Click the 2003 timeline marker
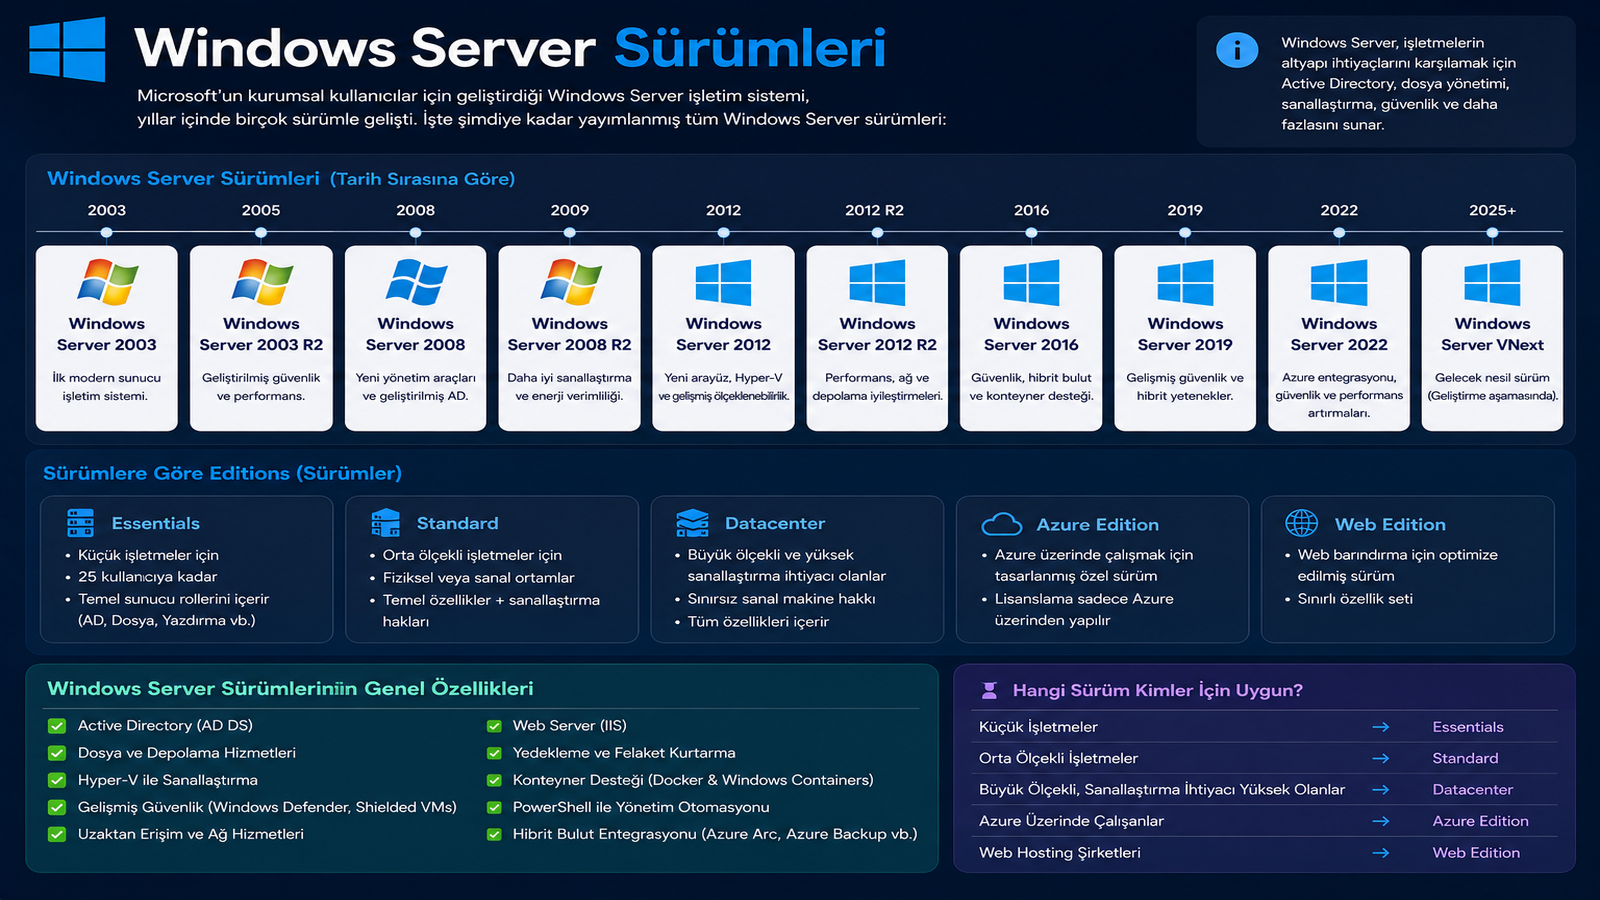1600x900 pixels. [x=107, y=232]
